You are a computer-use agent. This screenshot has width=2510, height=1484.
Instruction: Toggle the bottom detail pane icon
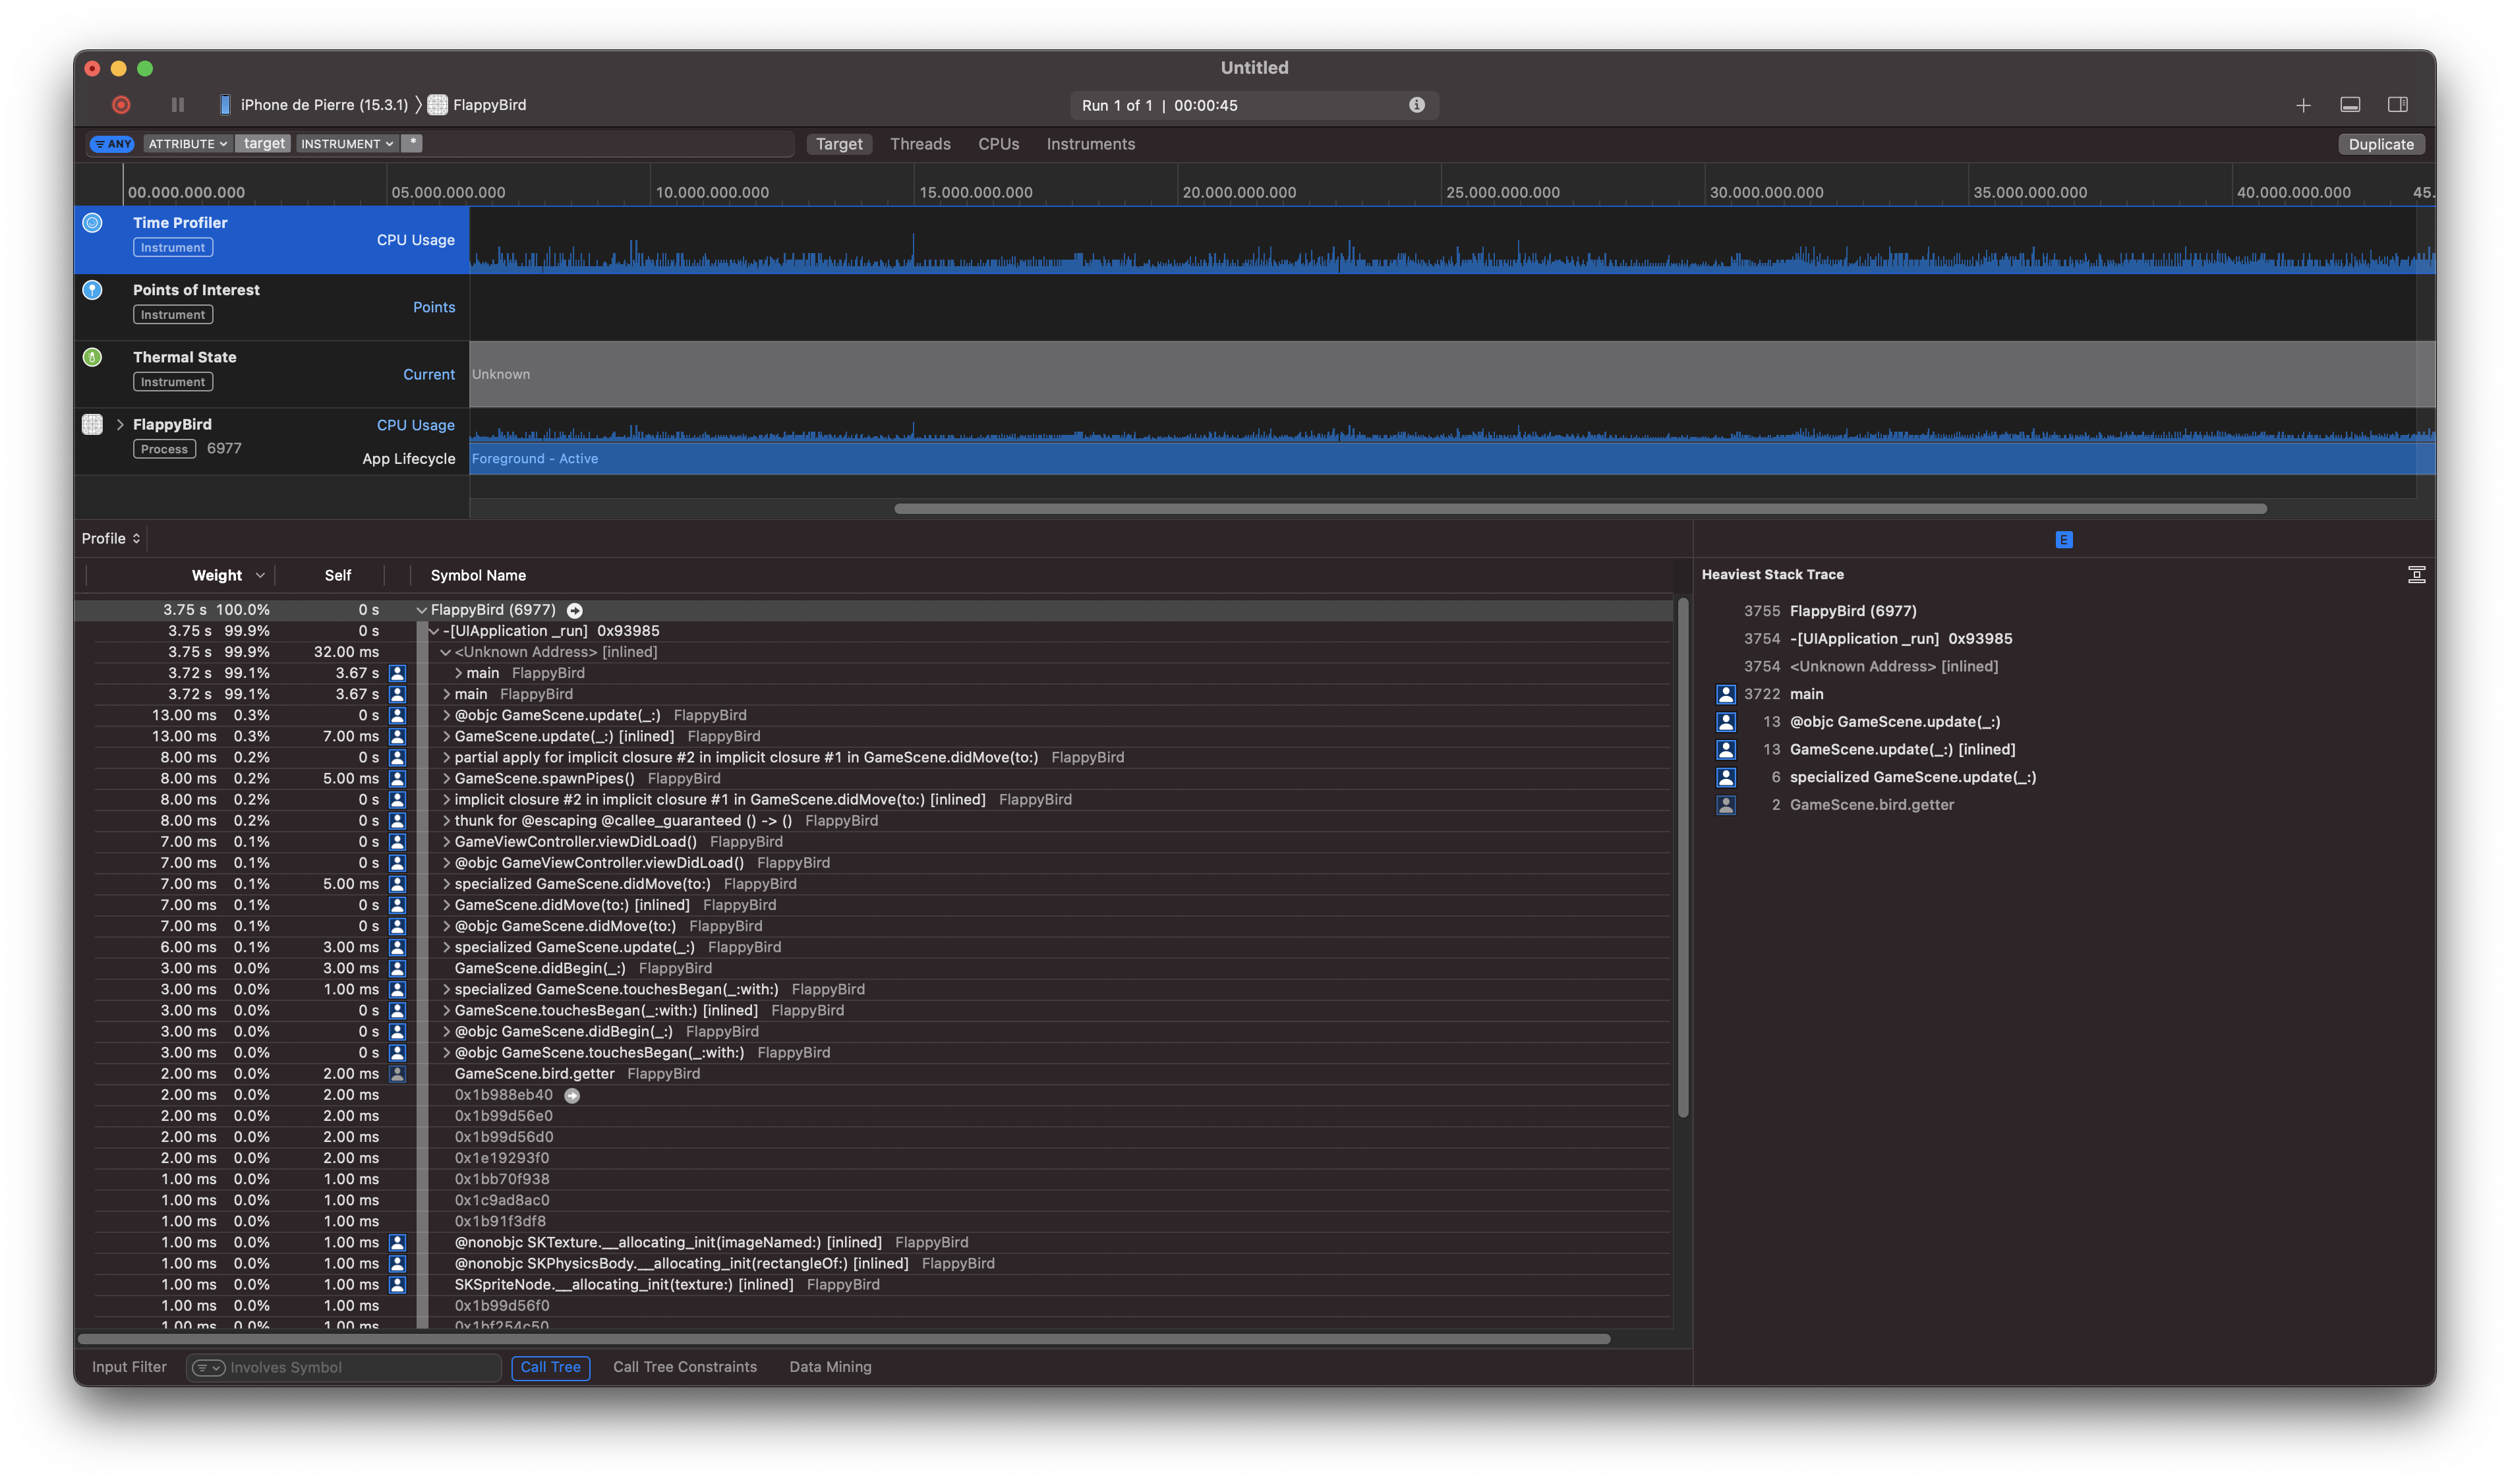point(2351,105)
